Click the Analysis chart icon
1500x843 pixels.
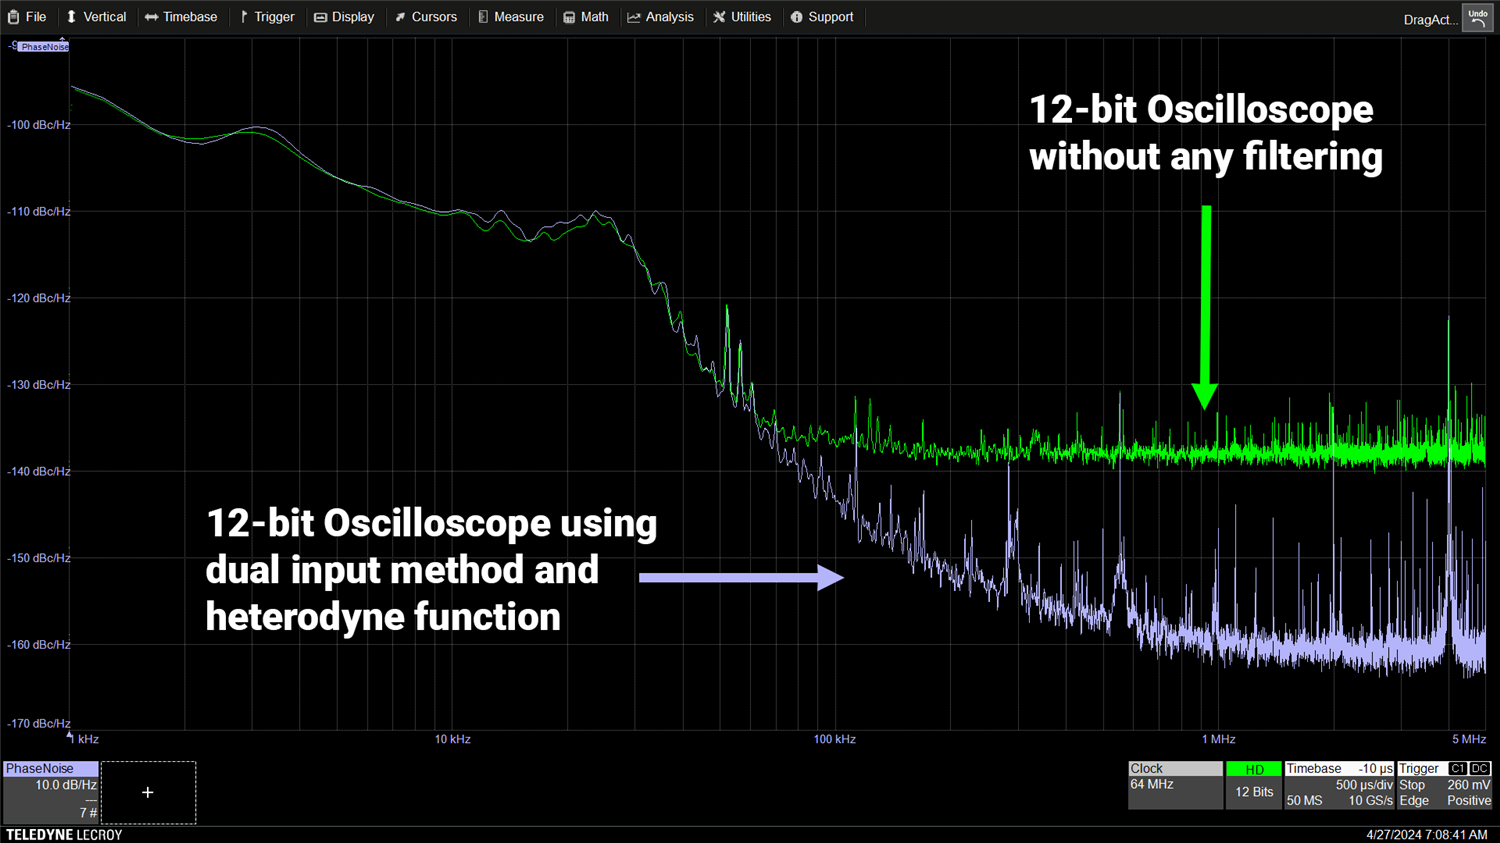(634, 17)
